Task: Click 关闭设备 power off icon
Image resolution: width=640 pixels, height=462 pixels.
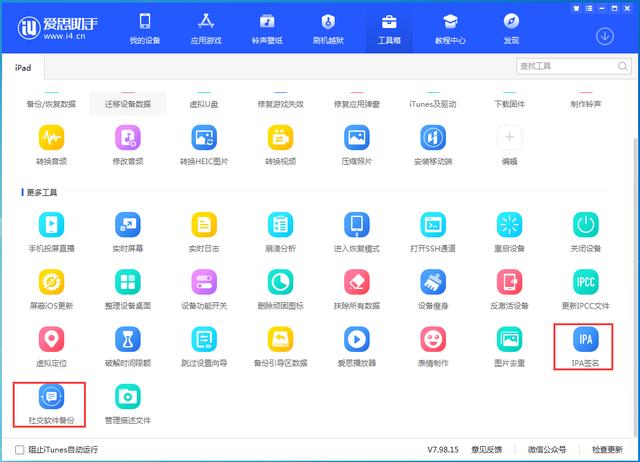Action: 586,224
